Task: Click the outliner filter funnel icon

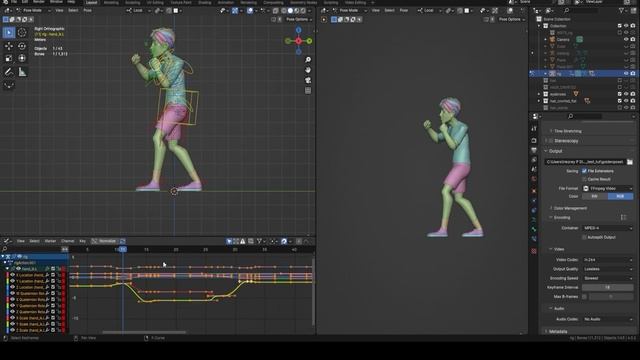Action: pyautogui.click(x=621, y=11)
